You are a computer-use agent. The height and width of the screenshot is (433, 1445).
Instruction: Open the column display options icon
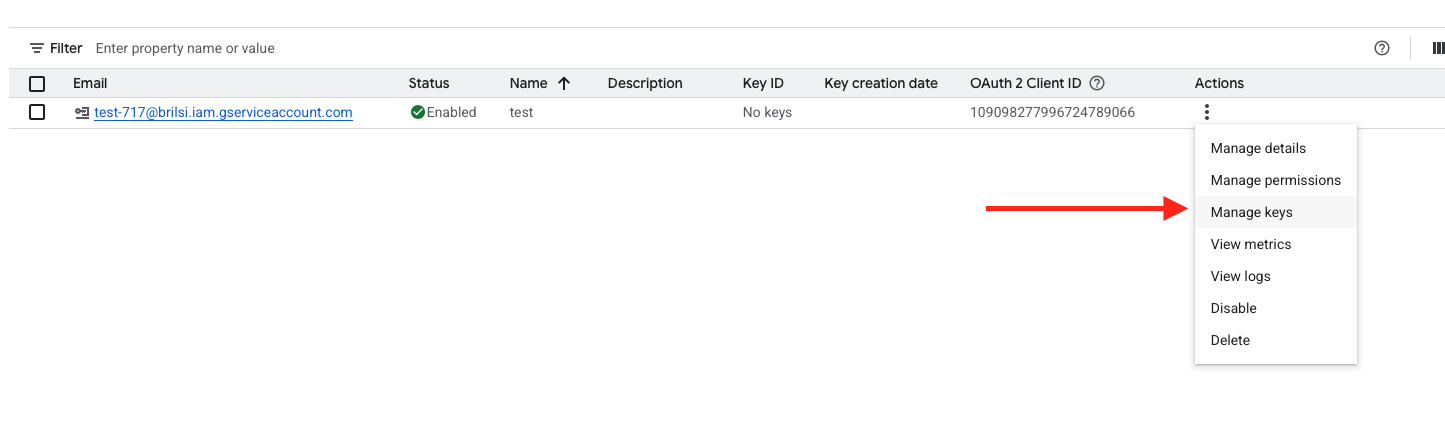pyautogui.click(x=1438, y=48)
